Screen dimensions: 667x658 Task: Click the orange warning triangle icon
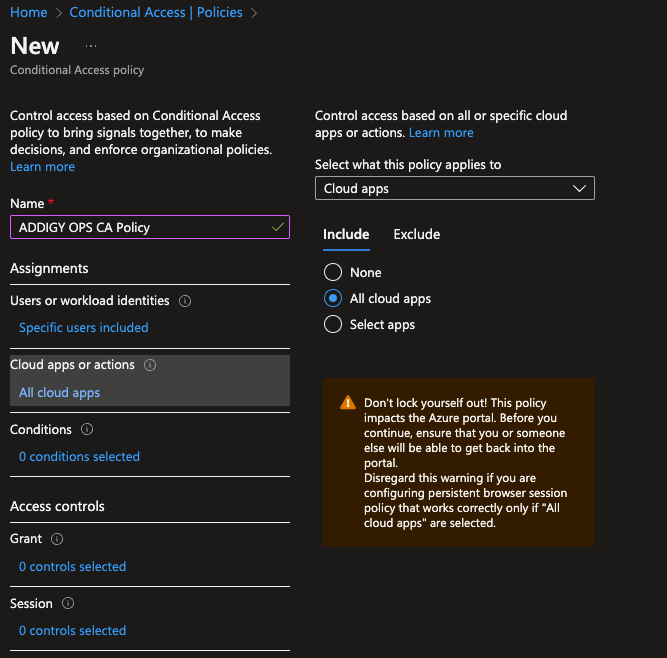(348, 402)
